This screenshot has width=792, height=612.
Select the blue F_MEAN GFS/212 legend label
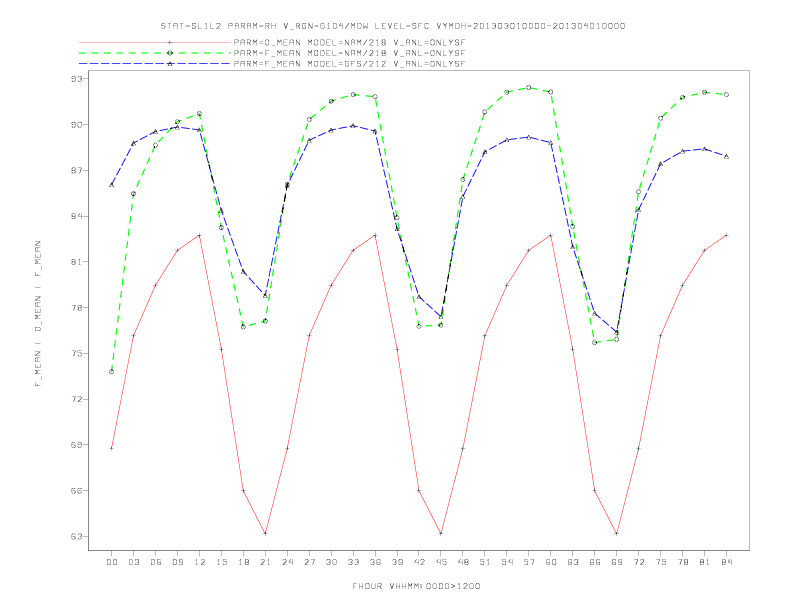tap(349, 64)
